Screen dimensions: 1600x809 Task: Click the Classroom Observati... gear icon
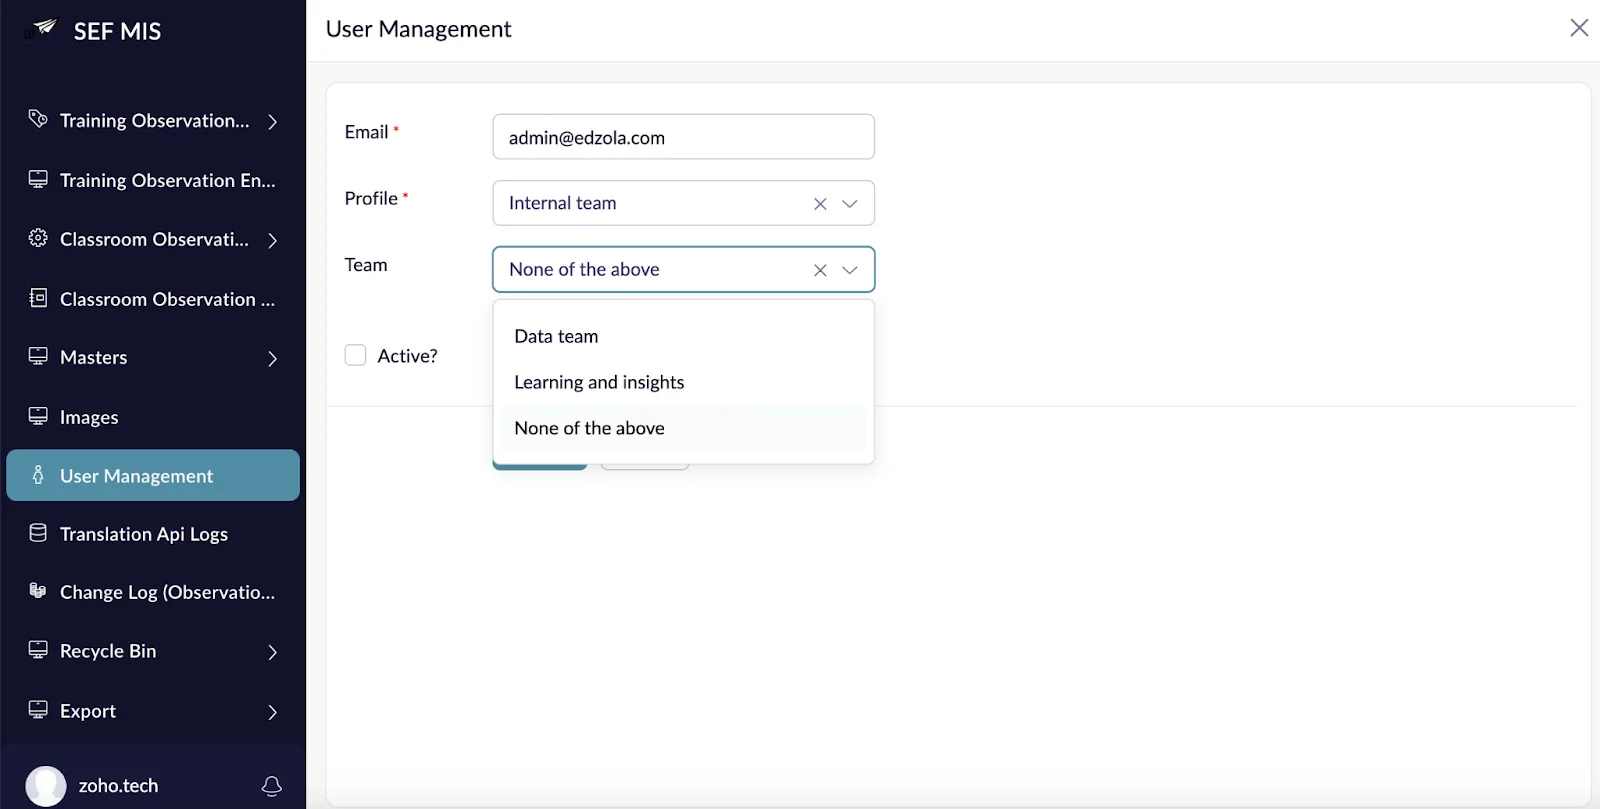38,238
